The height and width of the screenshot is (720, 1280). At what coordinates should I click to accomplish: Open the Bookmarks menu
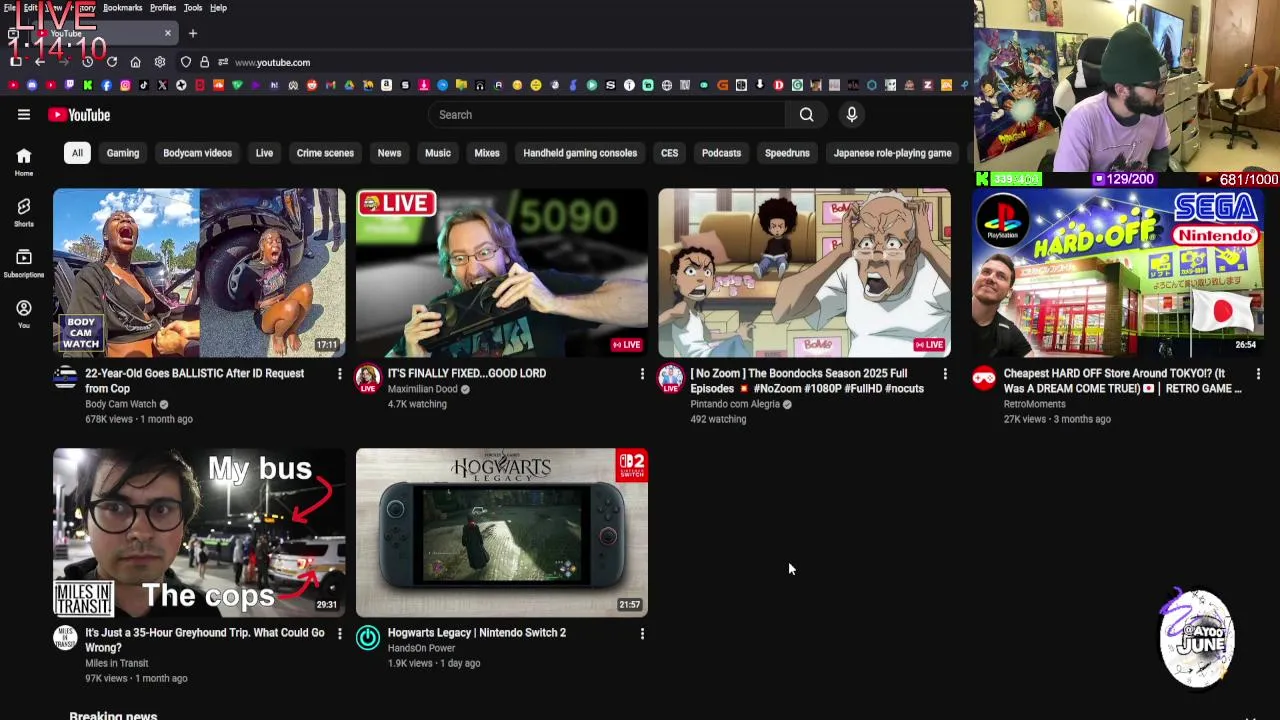pos(122,8)
